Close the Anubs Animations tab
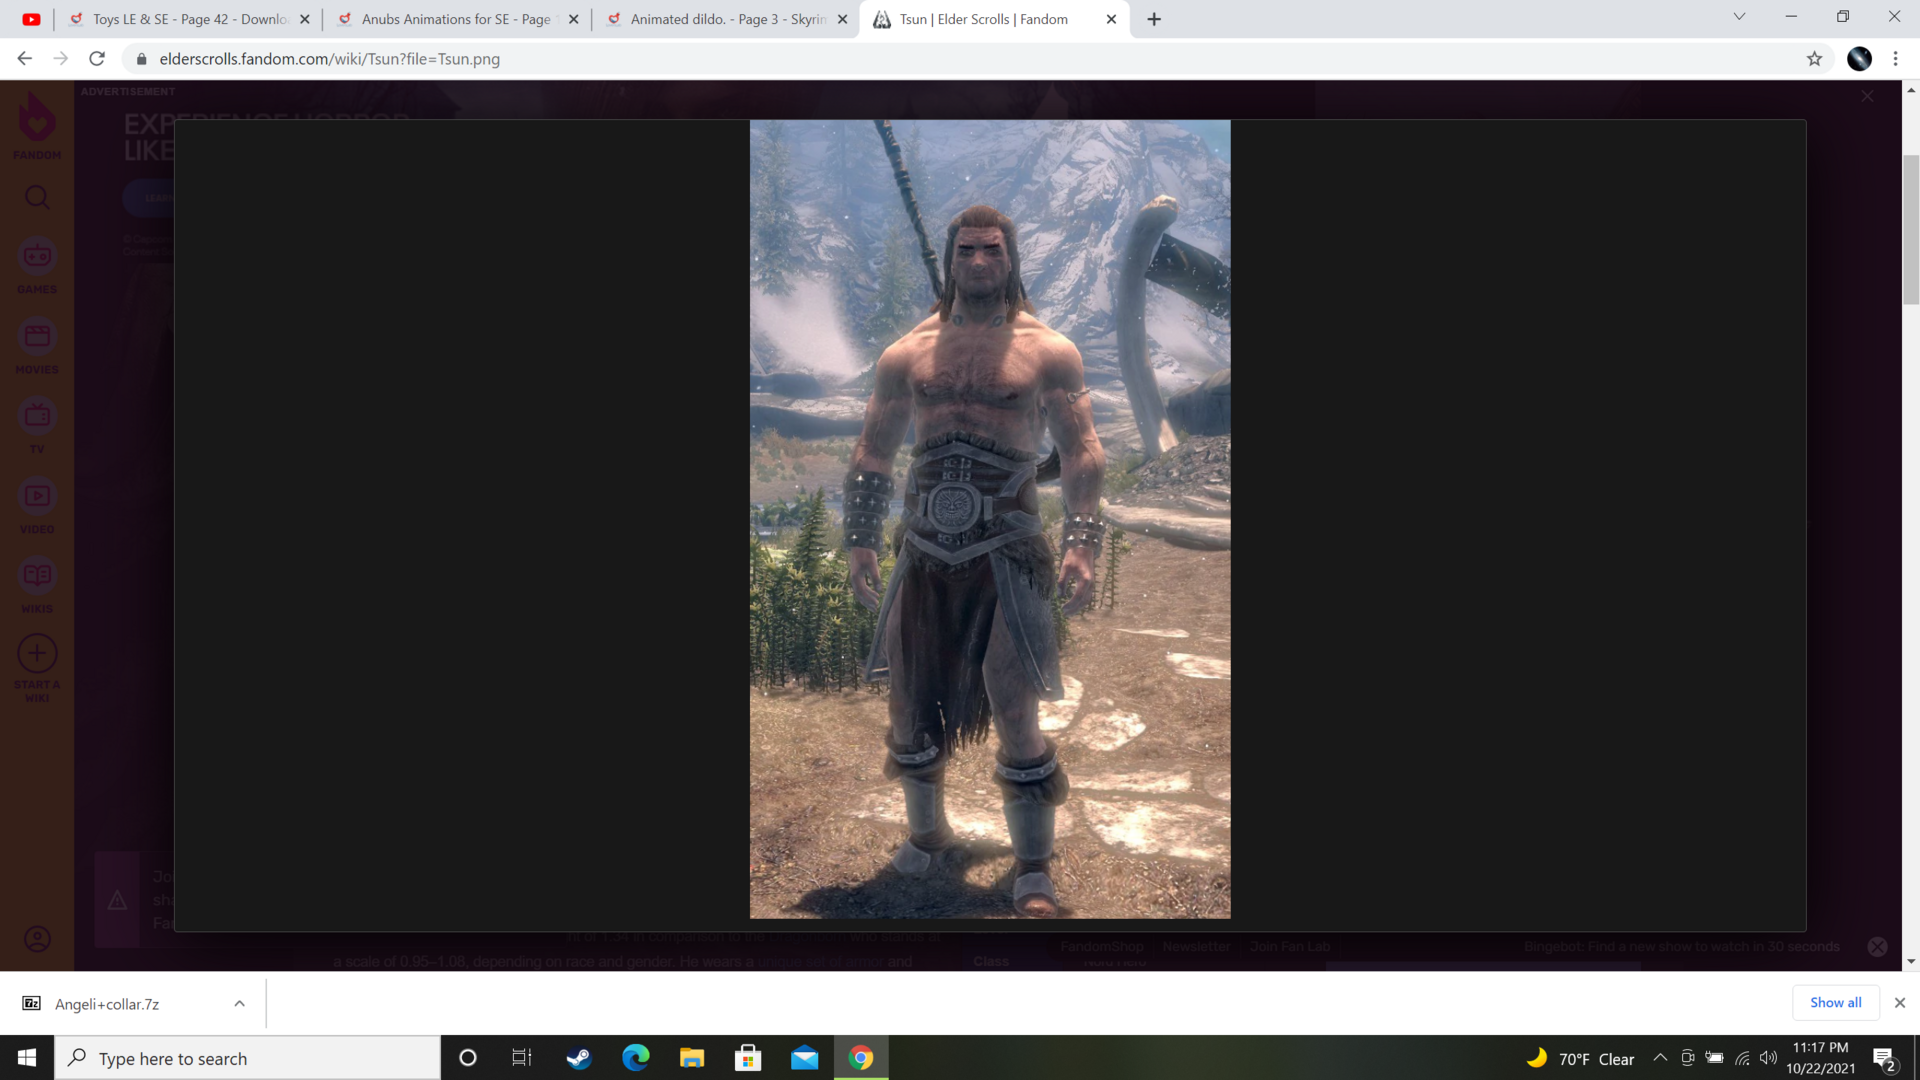The image size is (1920, 1080). click(x=573, y=19)
